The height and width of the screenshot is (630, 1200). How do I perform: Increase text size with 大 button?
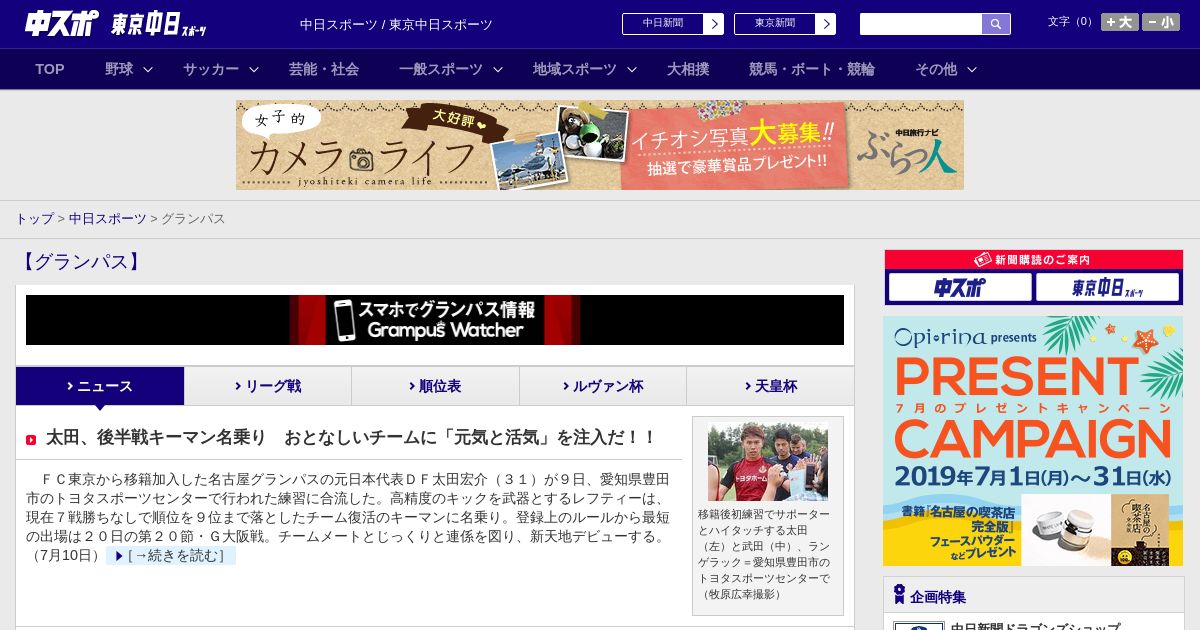click(x=1119, y=22)
